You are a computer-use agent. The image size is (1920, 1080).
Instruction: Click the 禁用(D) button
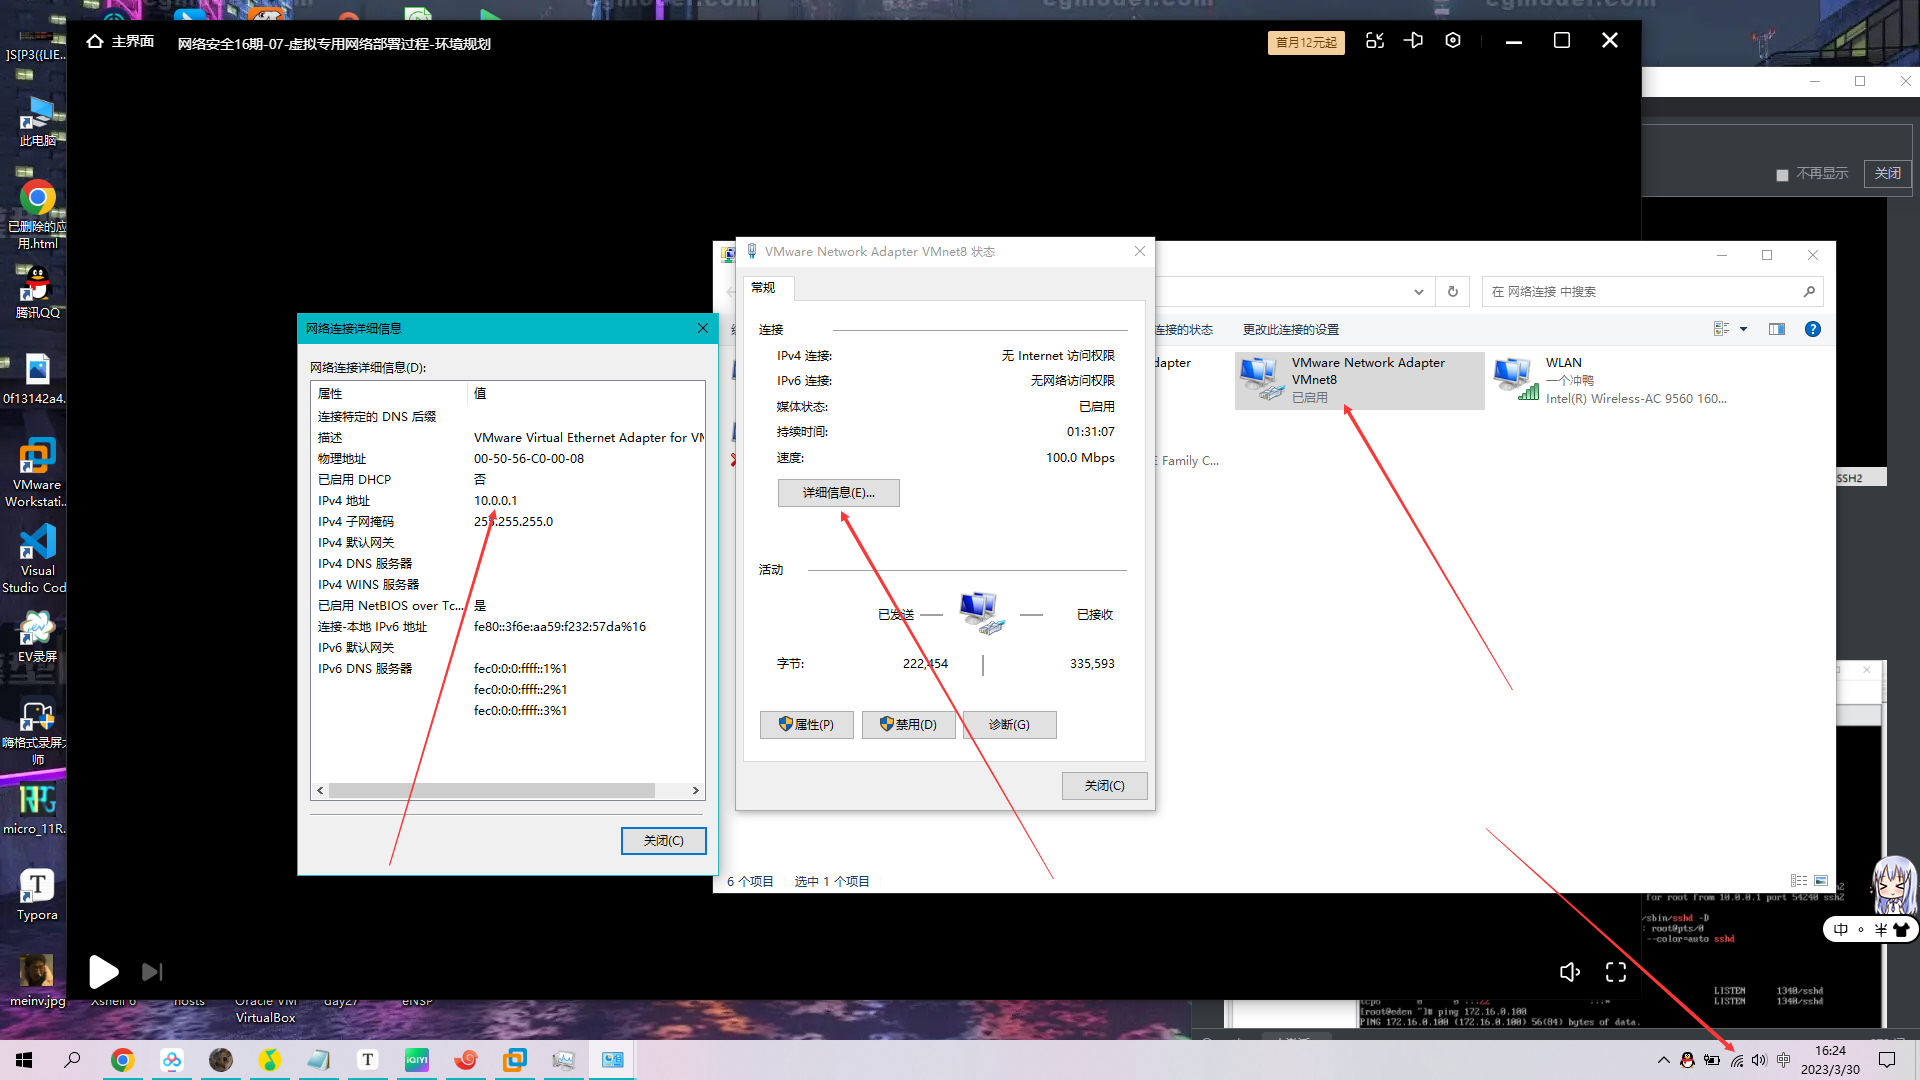(x=908, y=725)
